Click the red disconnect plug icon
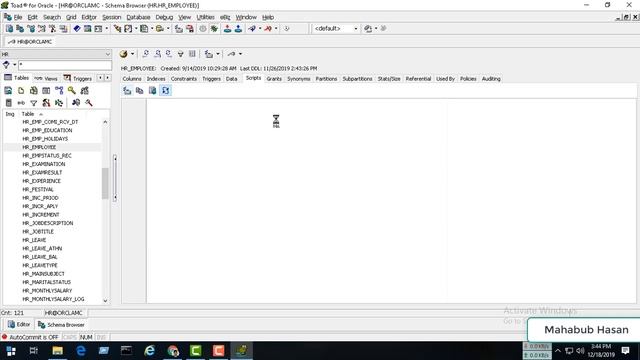Screen dimensions: 640x360 268,29
